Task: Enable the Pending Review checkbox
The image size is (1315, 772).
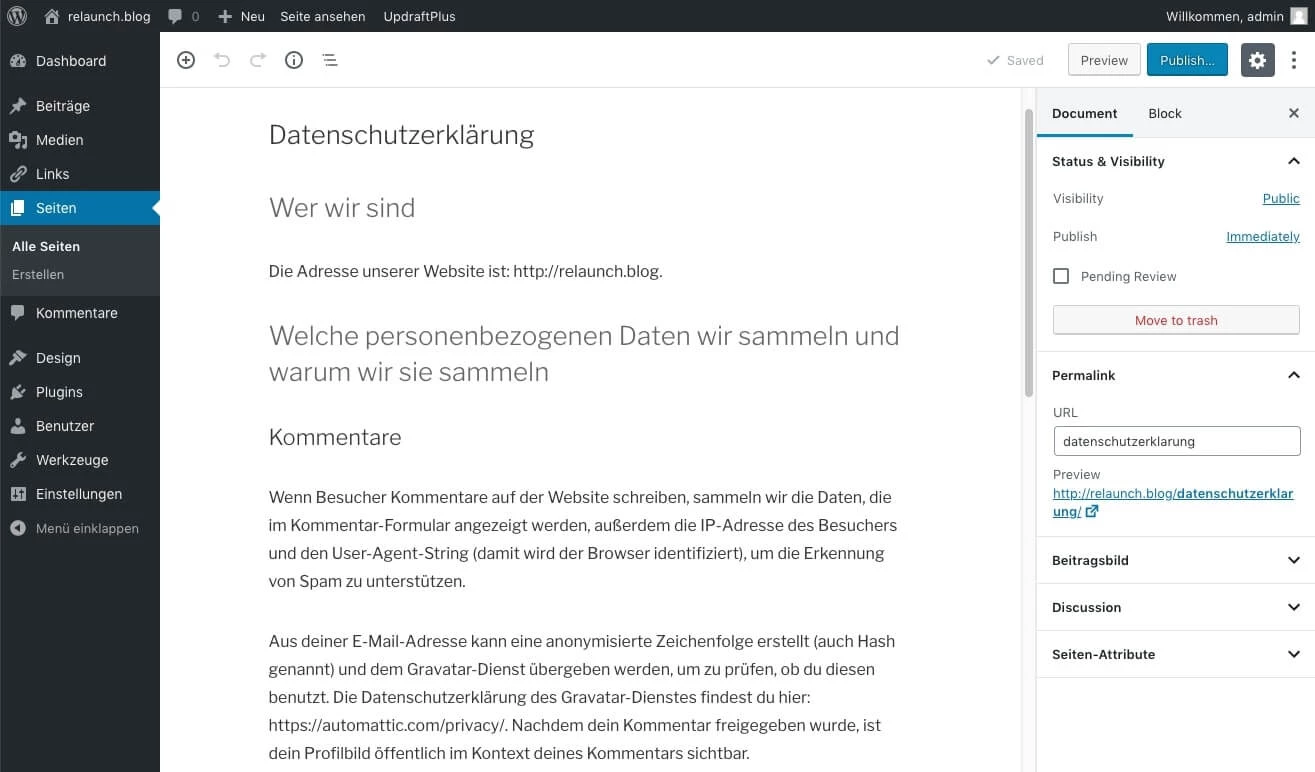Action: point(1061,276)
